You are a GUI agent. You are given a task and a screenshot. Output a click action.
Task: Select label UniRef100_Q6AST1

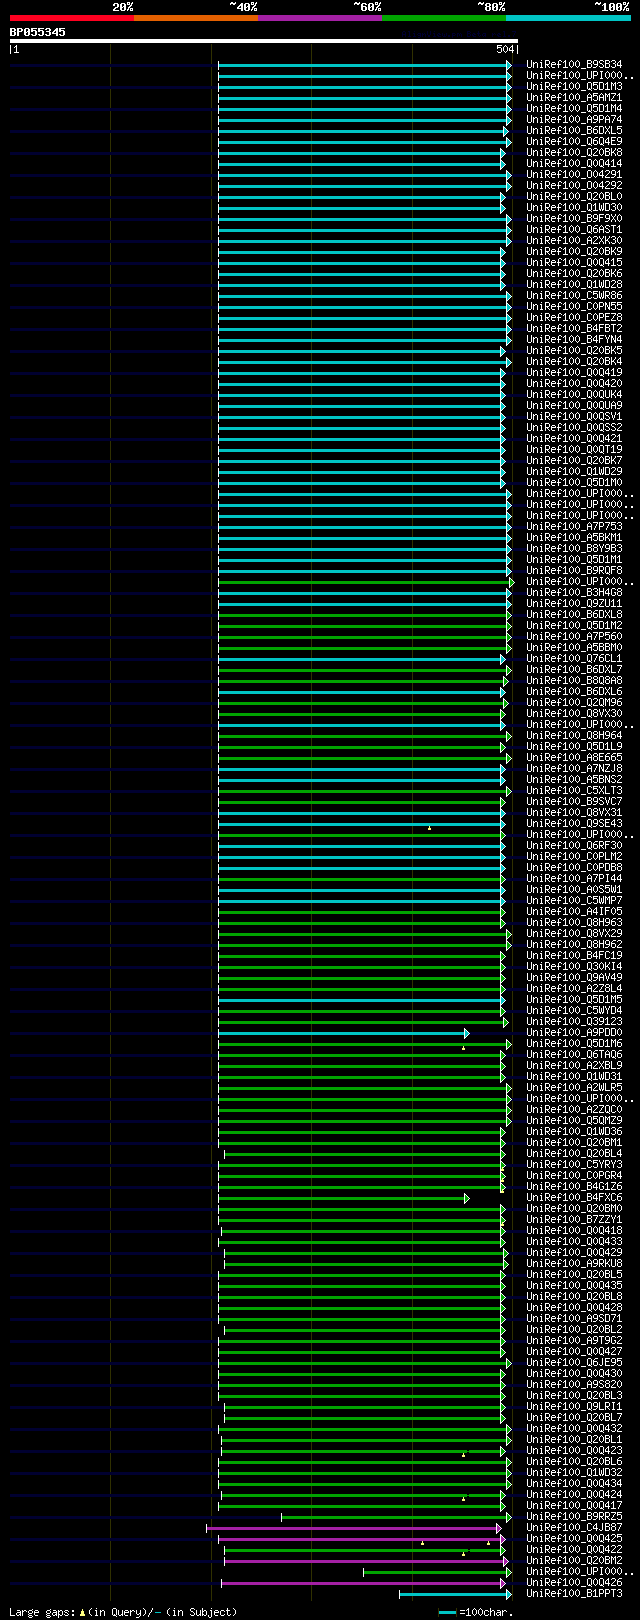pos(574,230)
